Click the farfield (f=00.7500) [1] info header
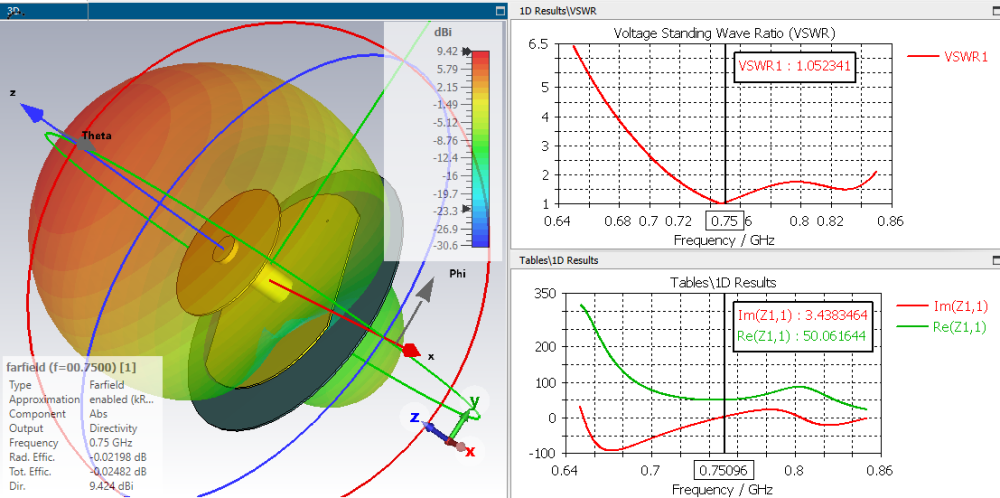Image resolution: width=1000 pixels, height=498 pixels. pyautogui.click(x=71, y=367)
